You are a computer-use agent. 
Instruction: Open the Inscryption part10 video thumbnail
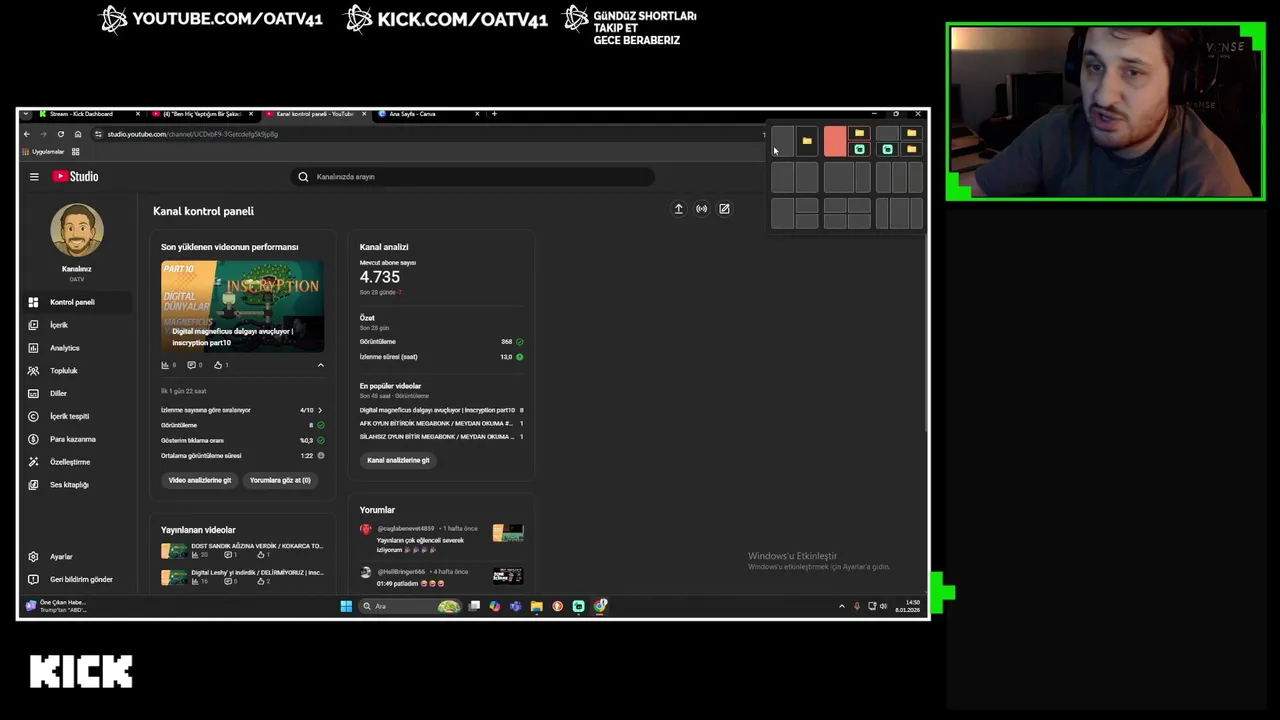[x=242, y=306]
